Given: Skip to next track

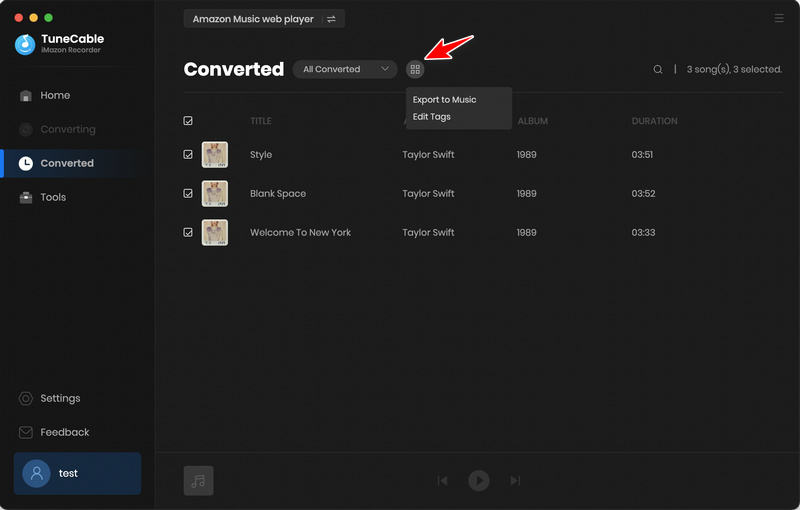Looking at the screenshot, I should 515,480.
